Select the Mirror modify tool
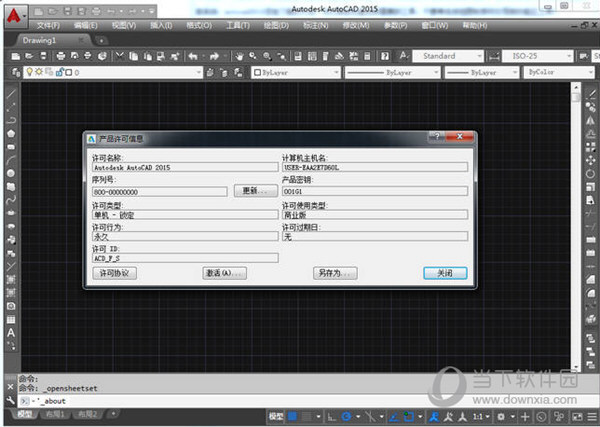The image size is (600, 427). click(591, 121)
